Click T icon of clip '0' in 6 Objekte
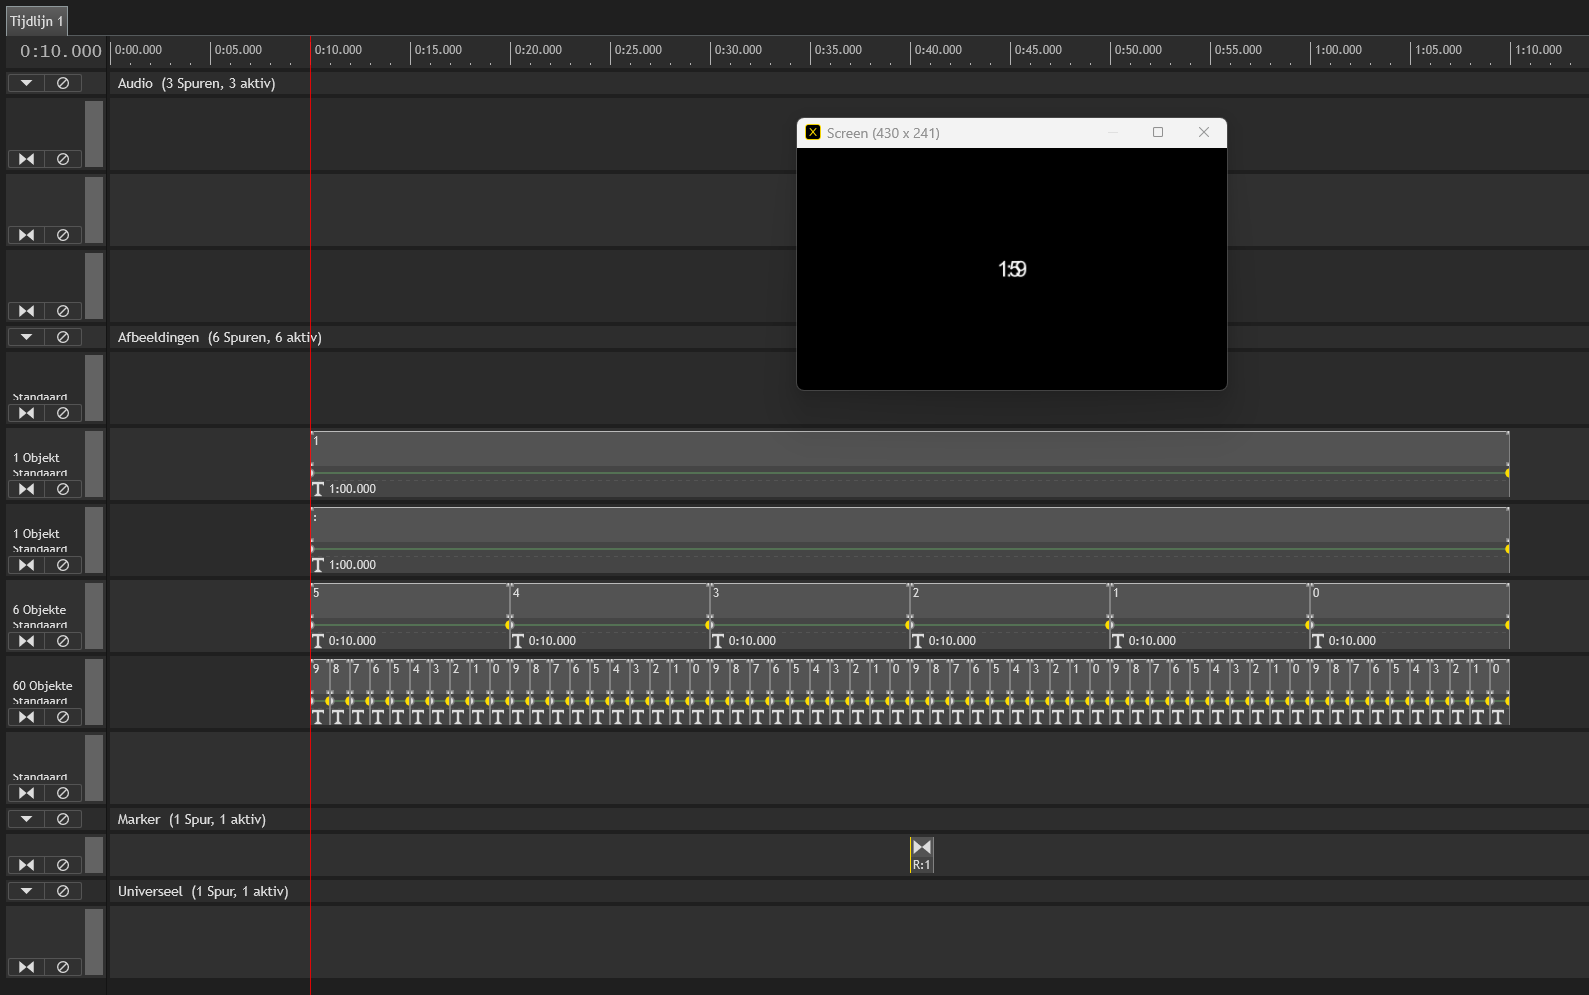The width and height of the screenshot is (1589, 995). (1318, 641)
